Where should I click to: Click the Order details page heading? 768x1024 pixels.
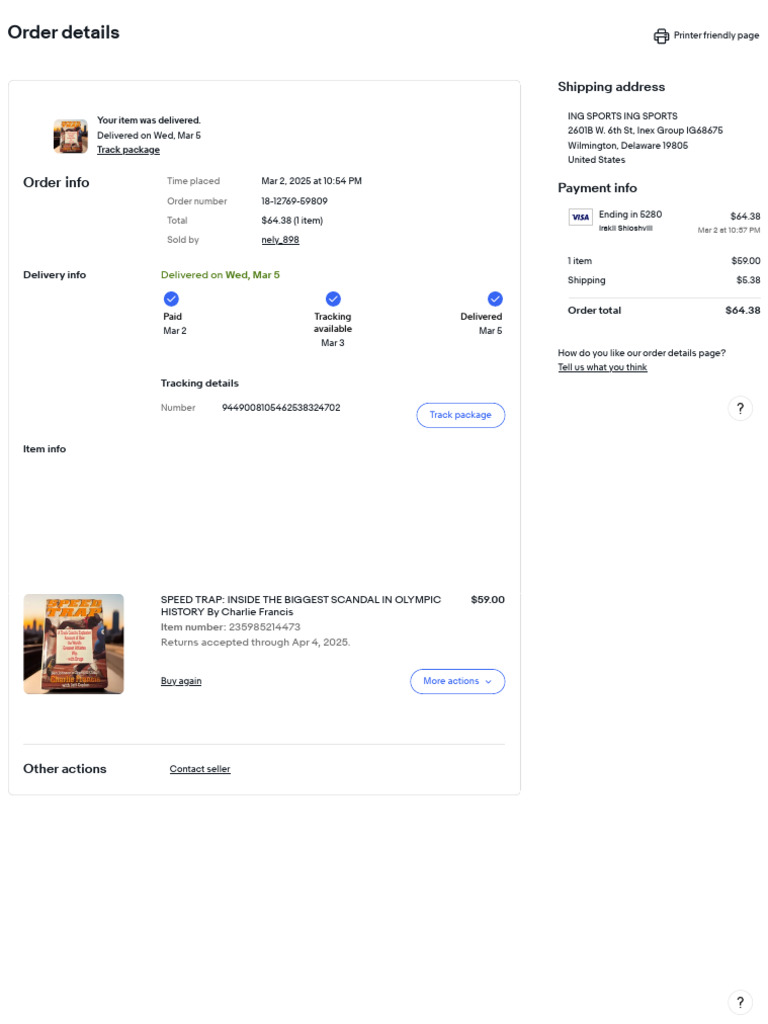point(63,33)
